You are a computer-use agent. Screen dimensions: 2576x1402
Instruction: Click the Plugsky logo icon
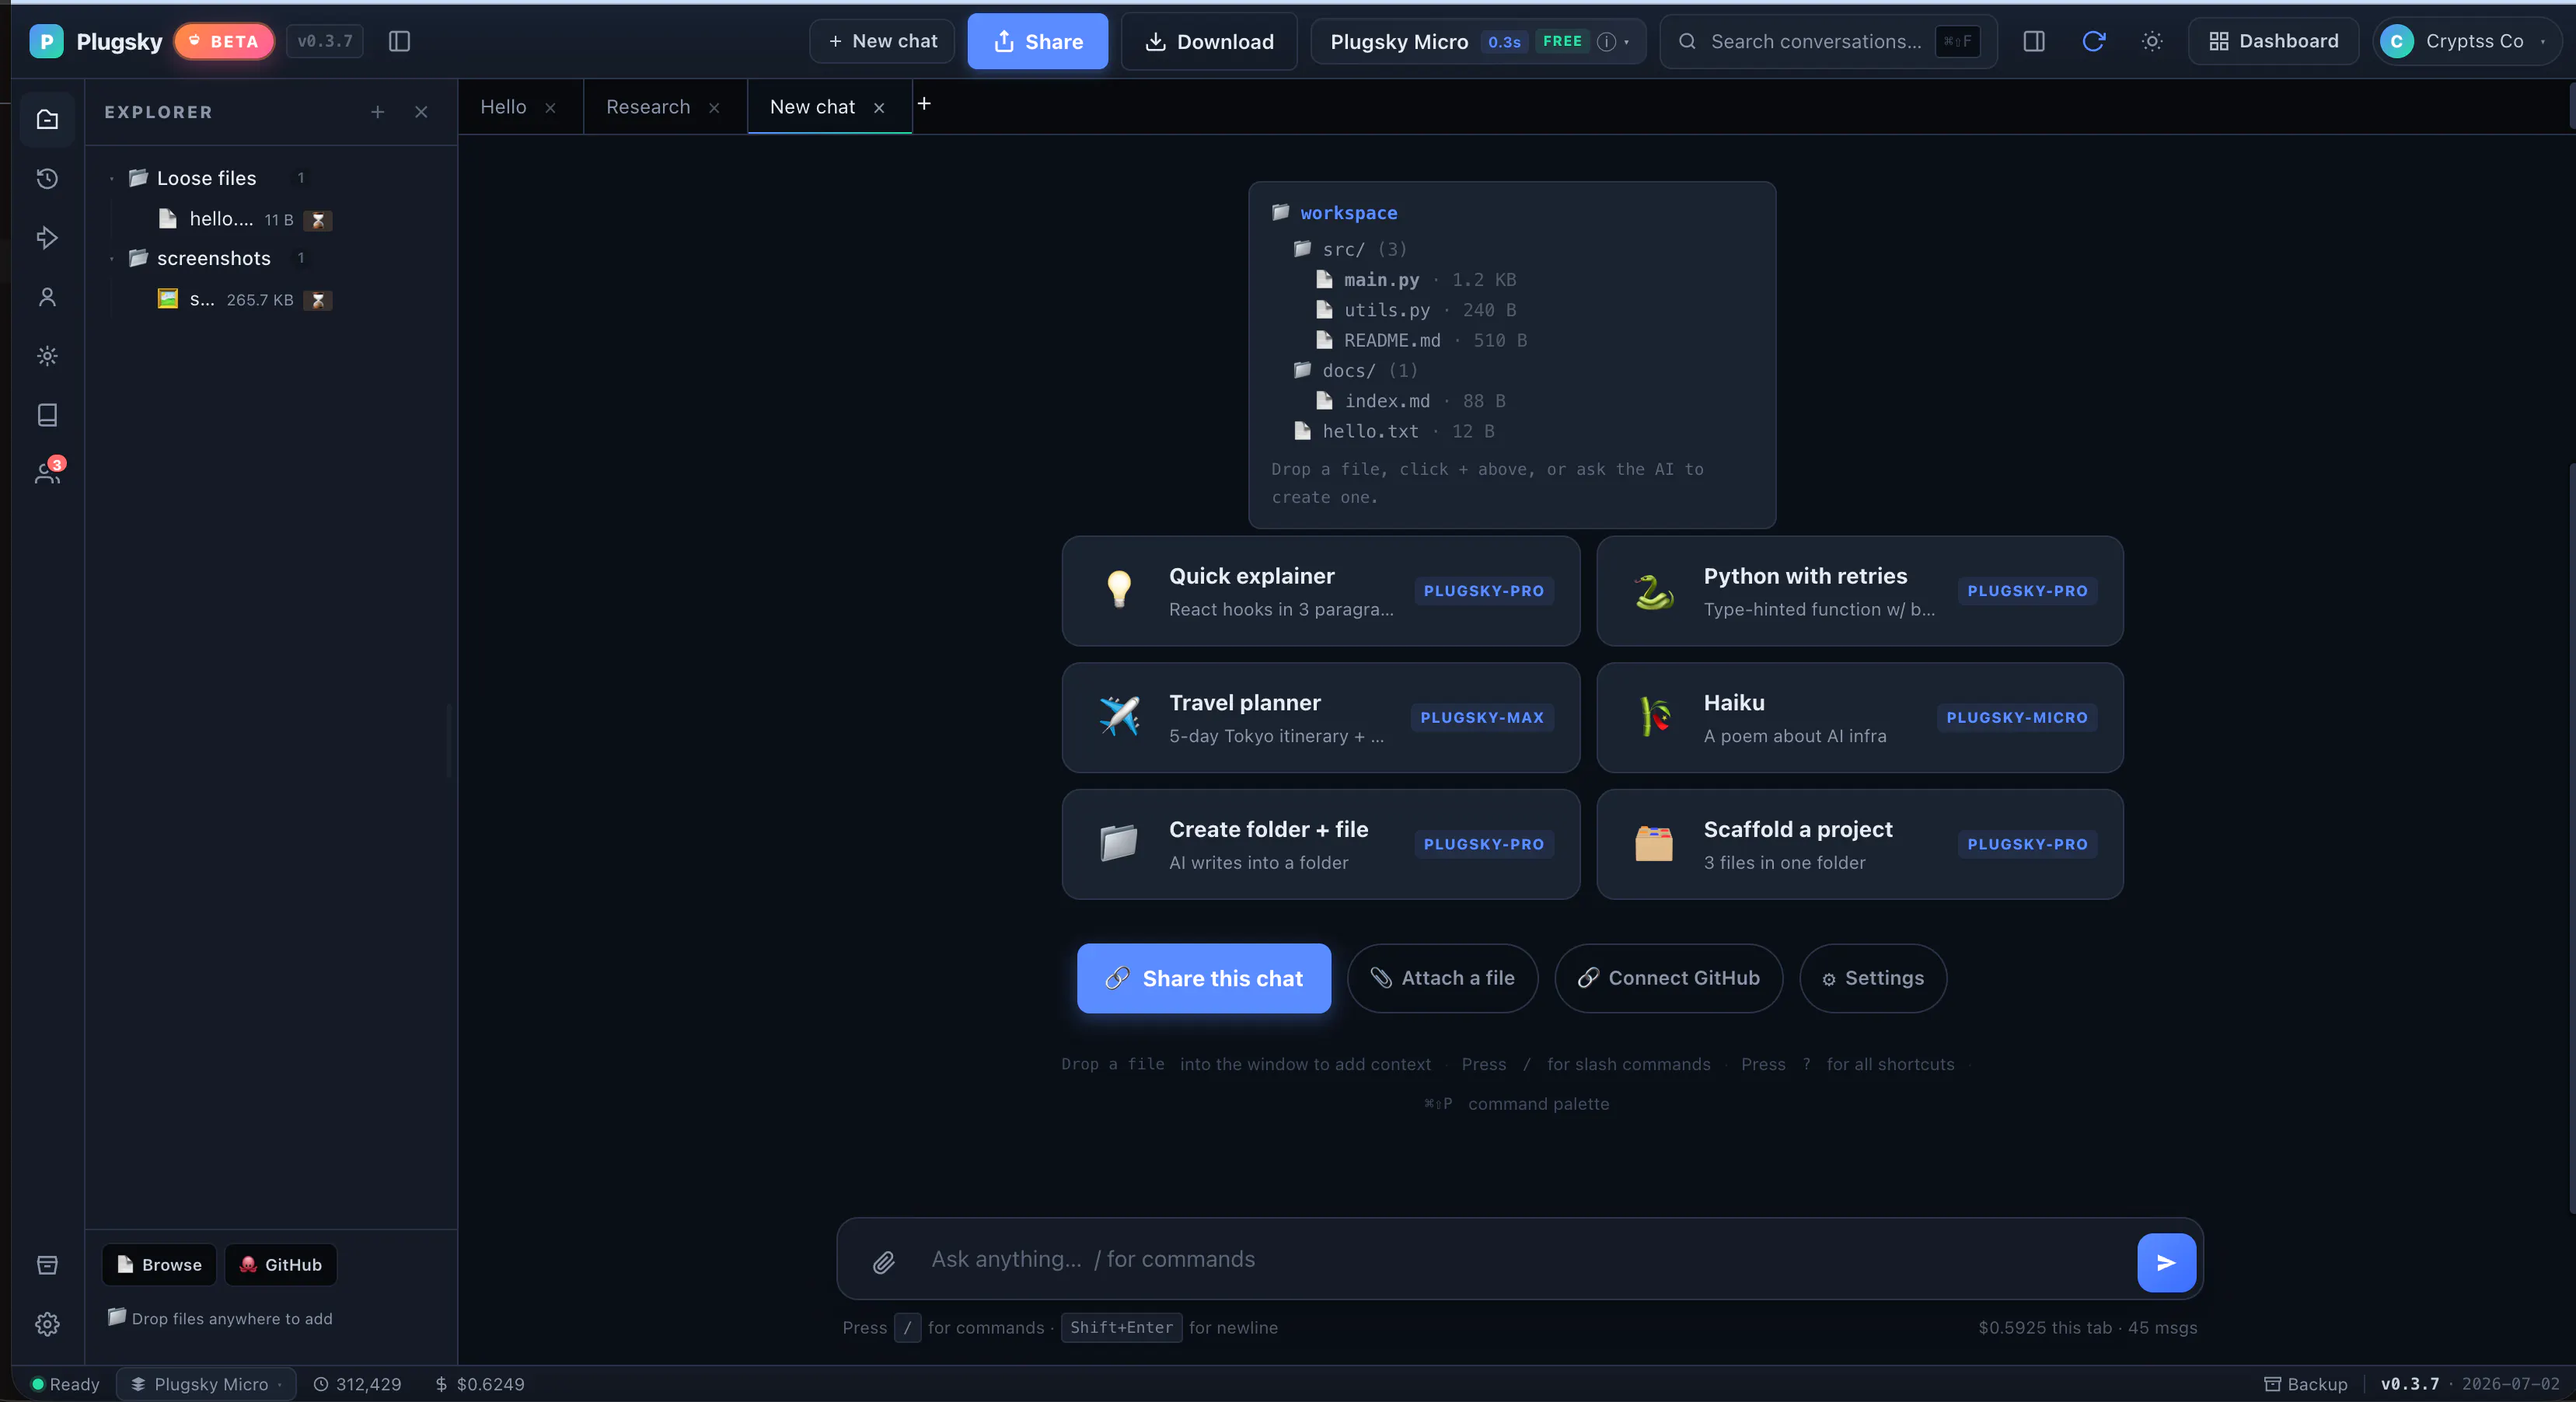pos(46,41)
